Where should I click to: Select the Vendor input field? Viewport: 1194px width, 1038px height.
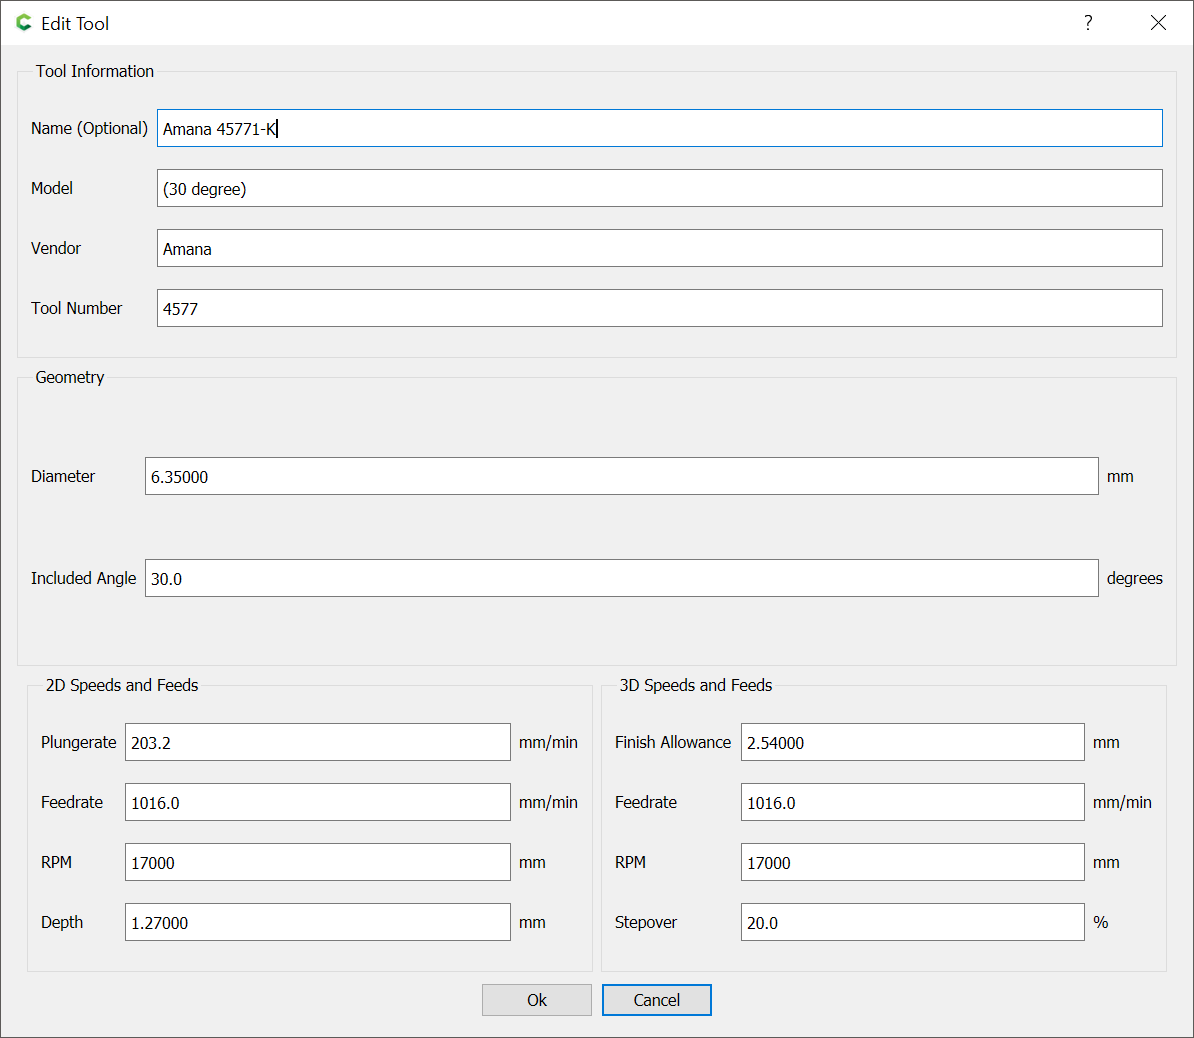tap(659, 248)
